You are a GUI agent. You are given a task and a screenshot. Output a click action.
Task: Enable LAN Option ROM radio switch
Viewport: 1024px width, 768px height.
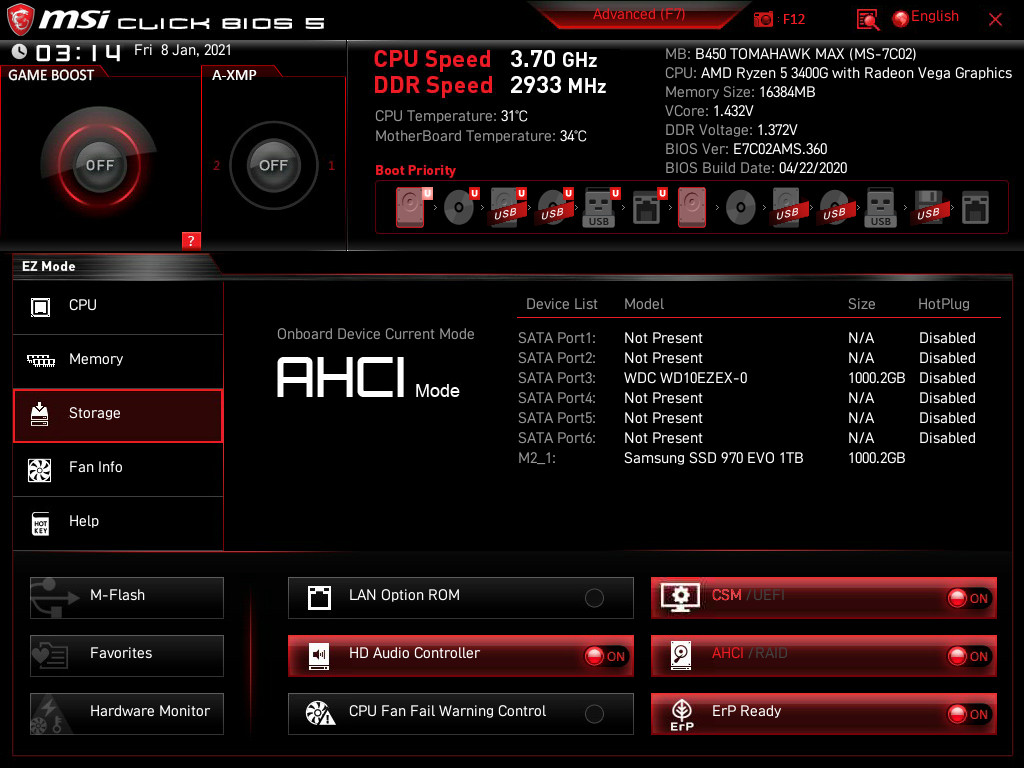[x=594, y=598]
